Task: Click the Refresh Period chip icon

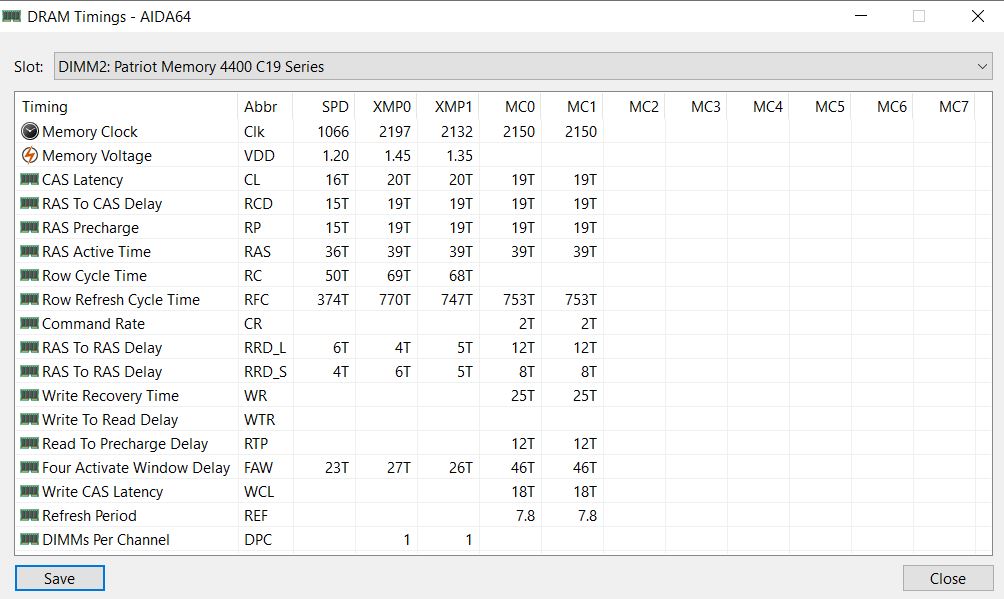Action: coord(29,516)
